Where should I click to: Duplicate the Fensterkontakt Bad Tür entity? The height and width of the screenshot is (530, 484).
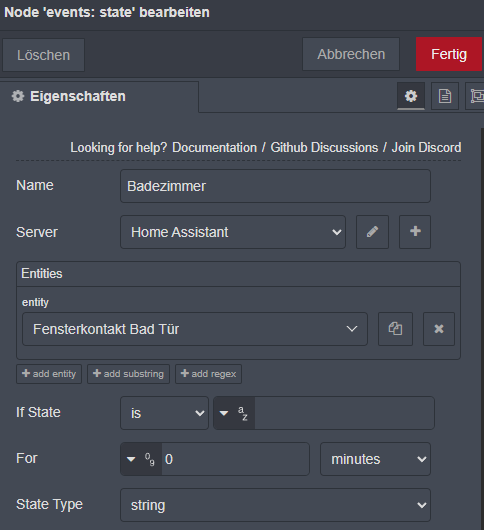pyautogui.click(x=395, y=329)
